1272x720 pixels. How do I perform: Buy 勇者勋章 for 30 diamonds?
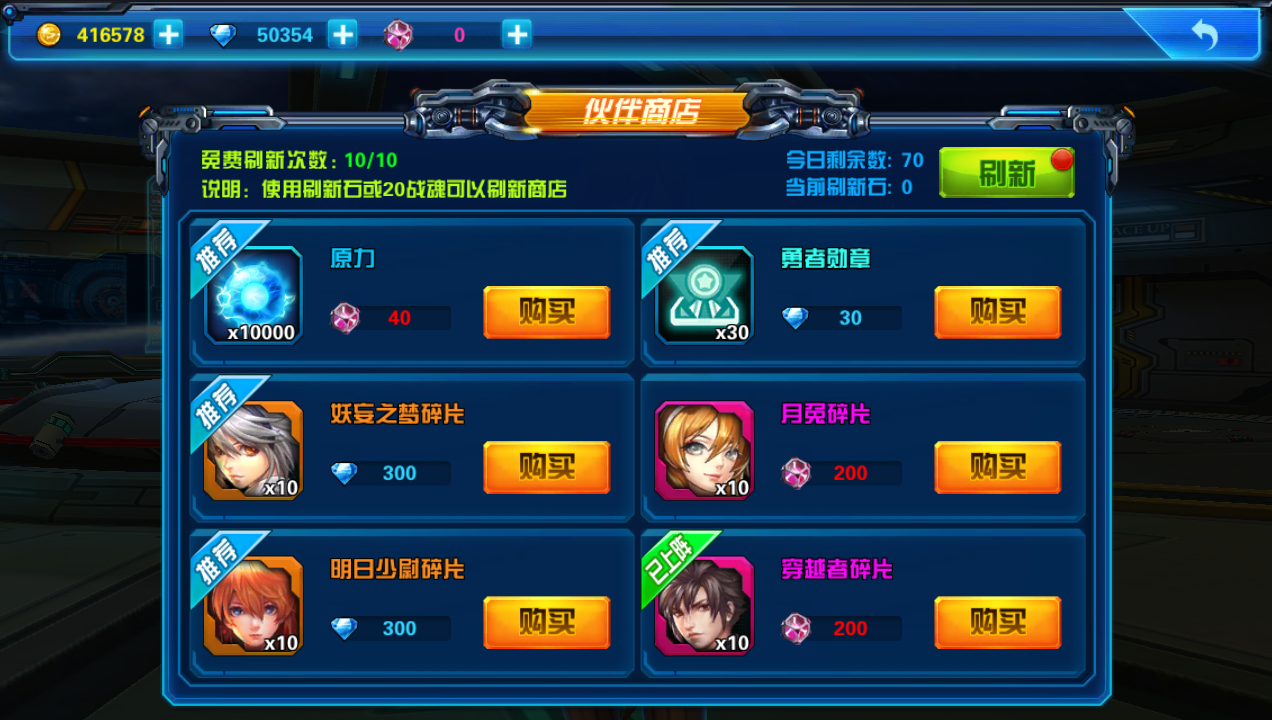pos(998,312)
